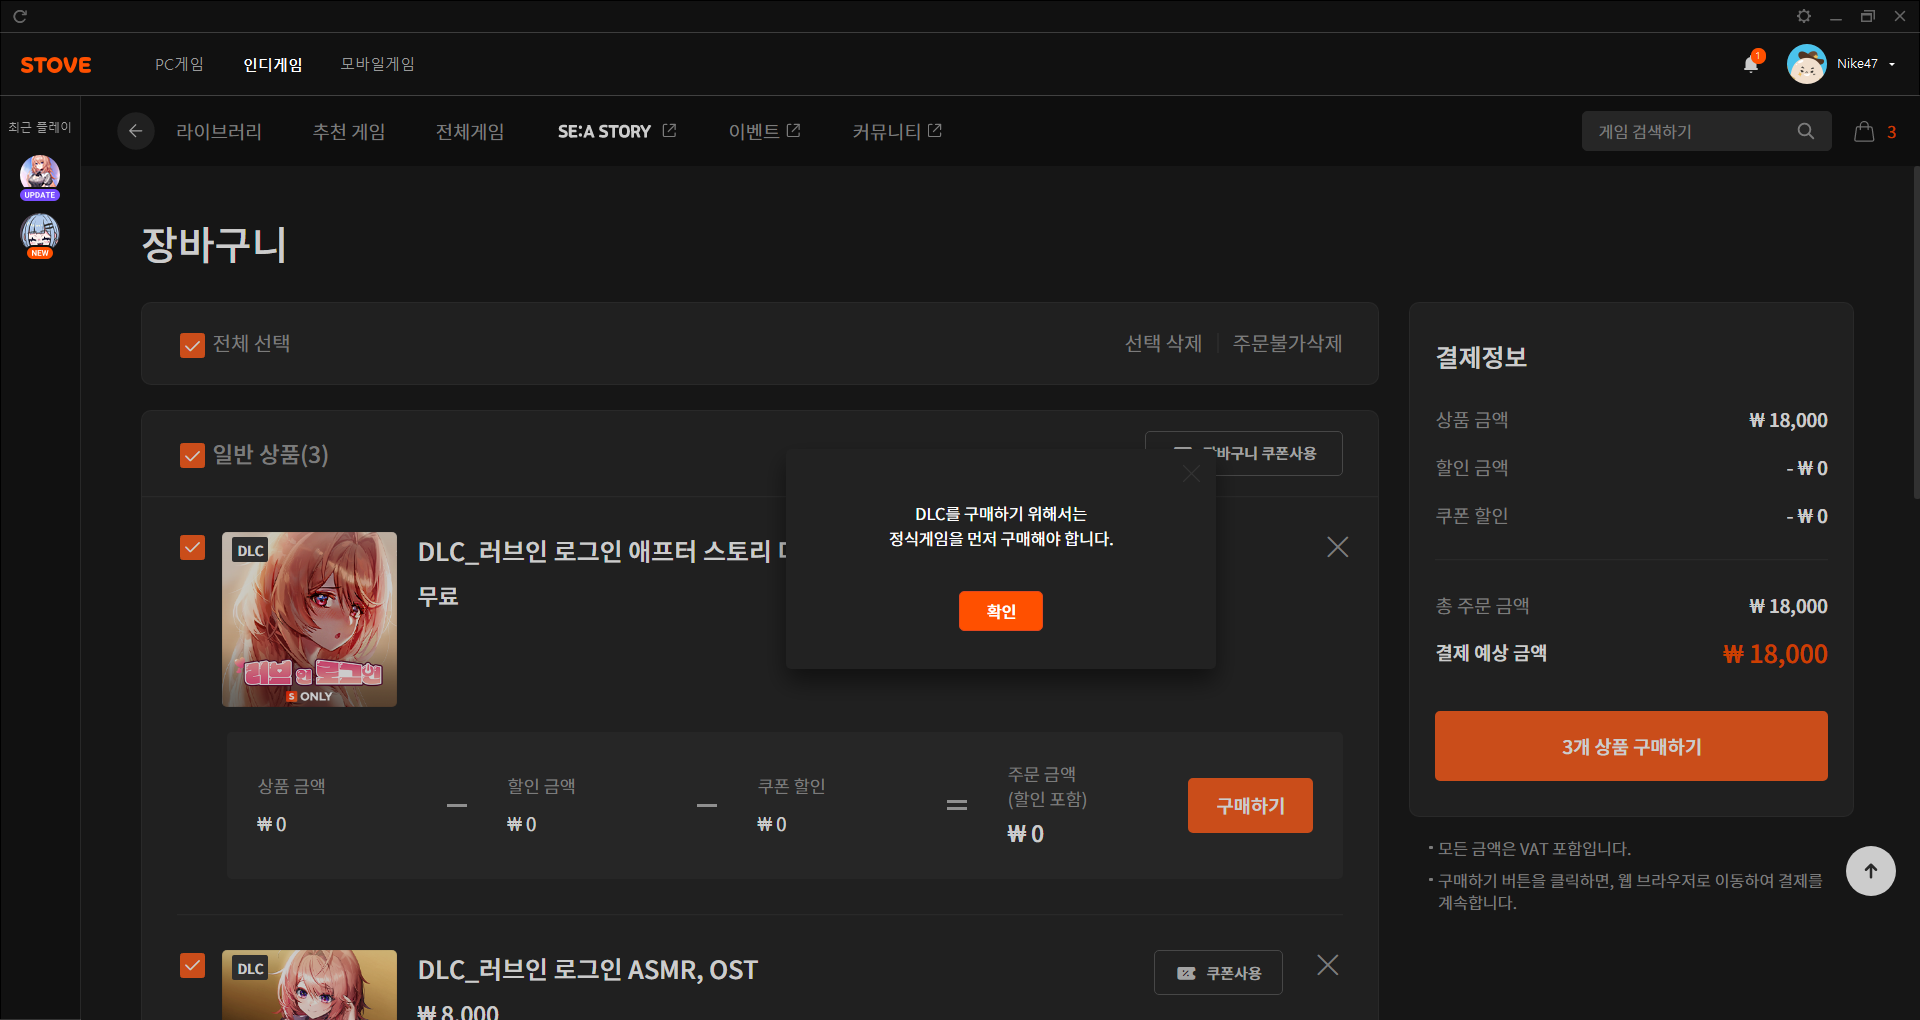Remove the 애프터 스토리 DLC from cart
This screenshot has height=1020, width=1920.
click(1337, 547)
